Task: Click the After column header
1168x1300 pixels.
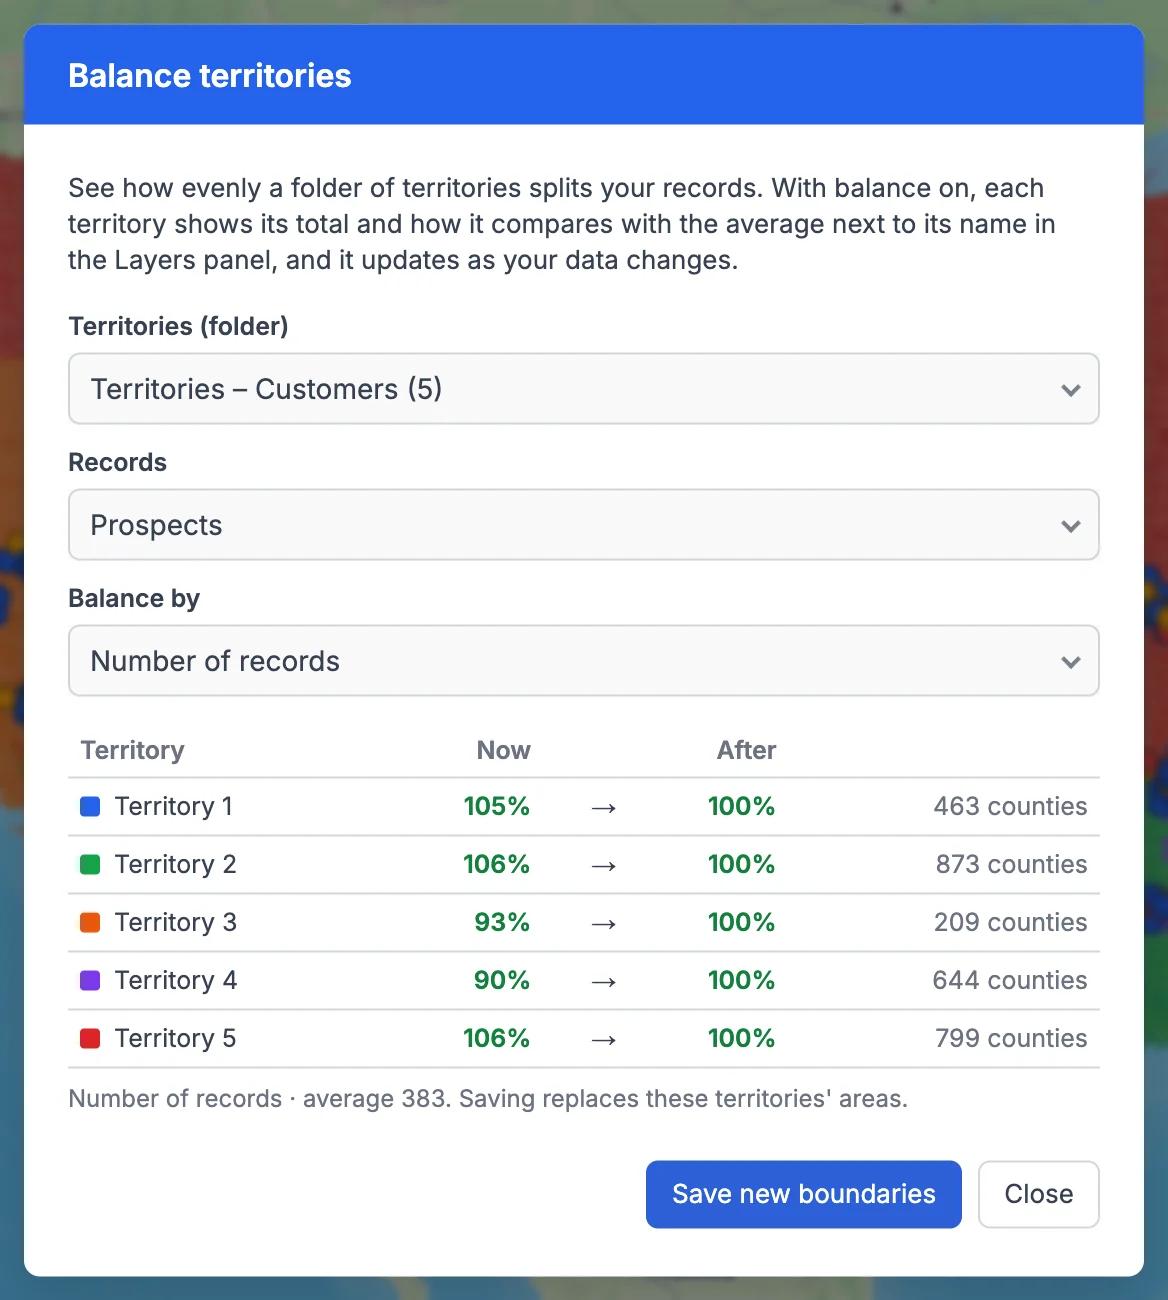Action: pos(747,750)
